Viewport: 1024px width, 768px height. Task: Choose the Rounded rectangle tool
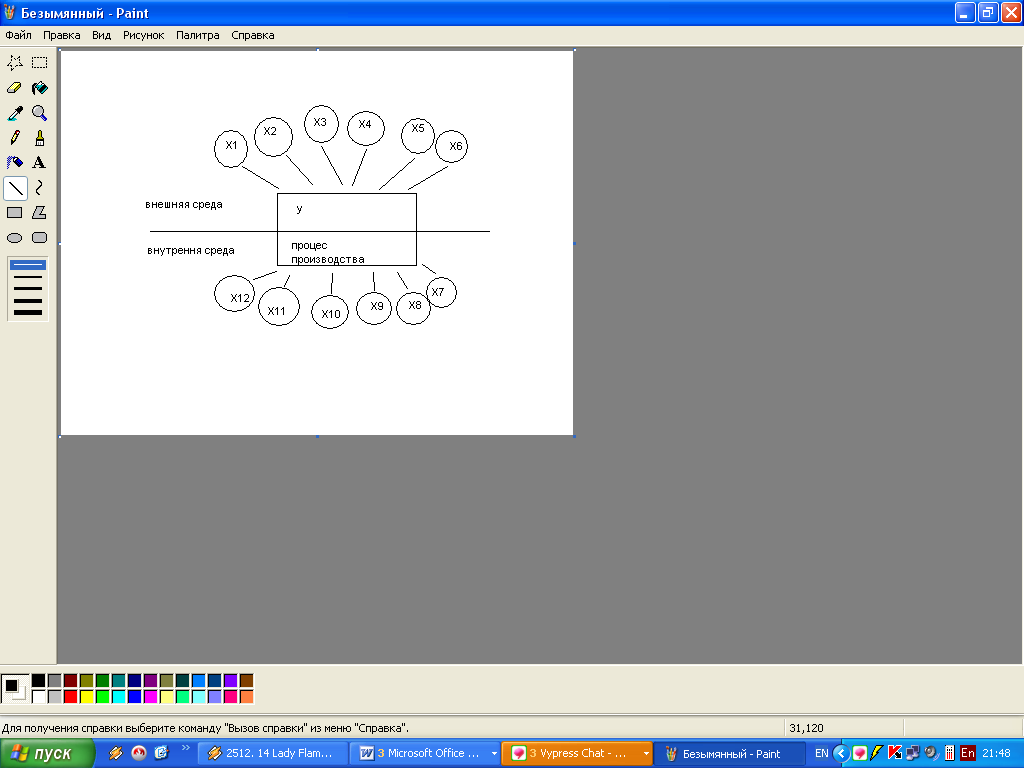point(40,238)
